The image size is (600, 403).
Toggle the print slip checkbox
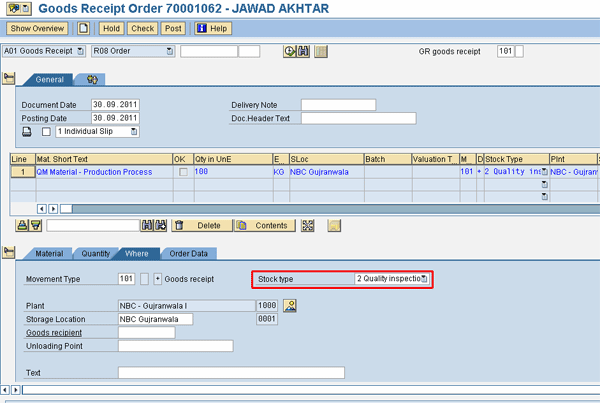pyautogui.click(x=46, y=131)
